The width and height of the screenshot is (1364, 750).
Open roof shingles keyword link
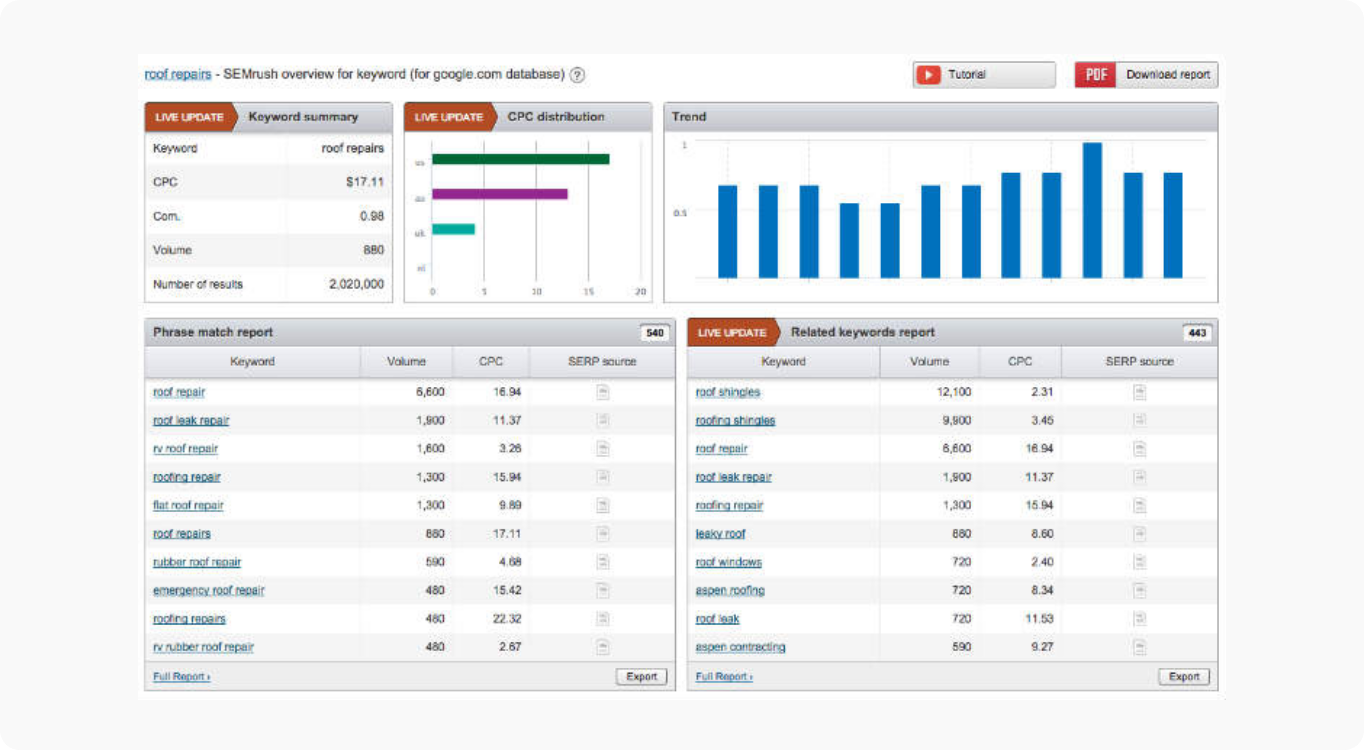tap(728, 392)
